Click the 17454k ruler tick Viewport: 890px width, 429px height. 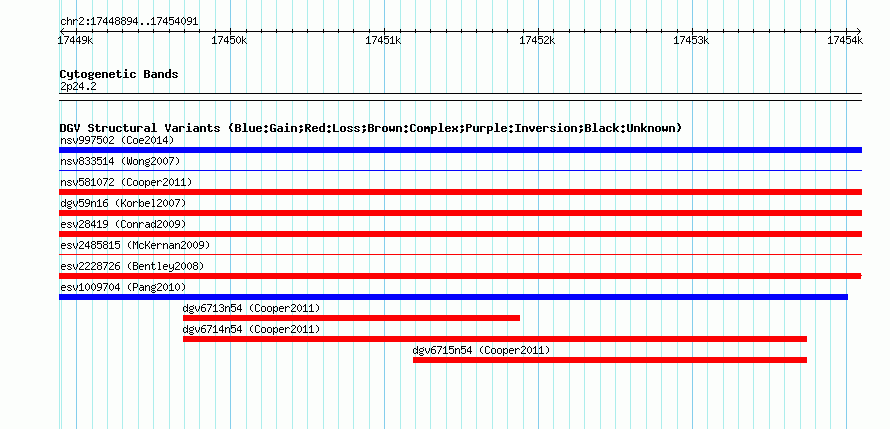click(x=845, y=40)
